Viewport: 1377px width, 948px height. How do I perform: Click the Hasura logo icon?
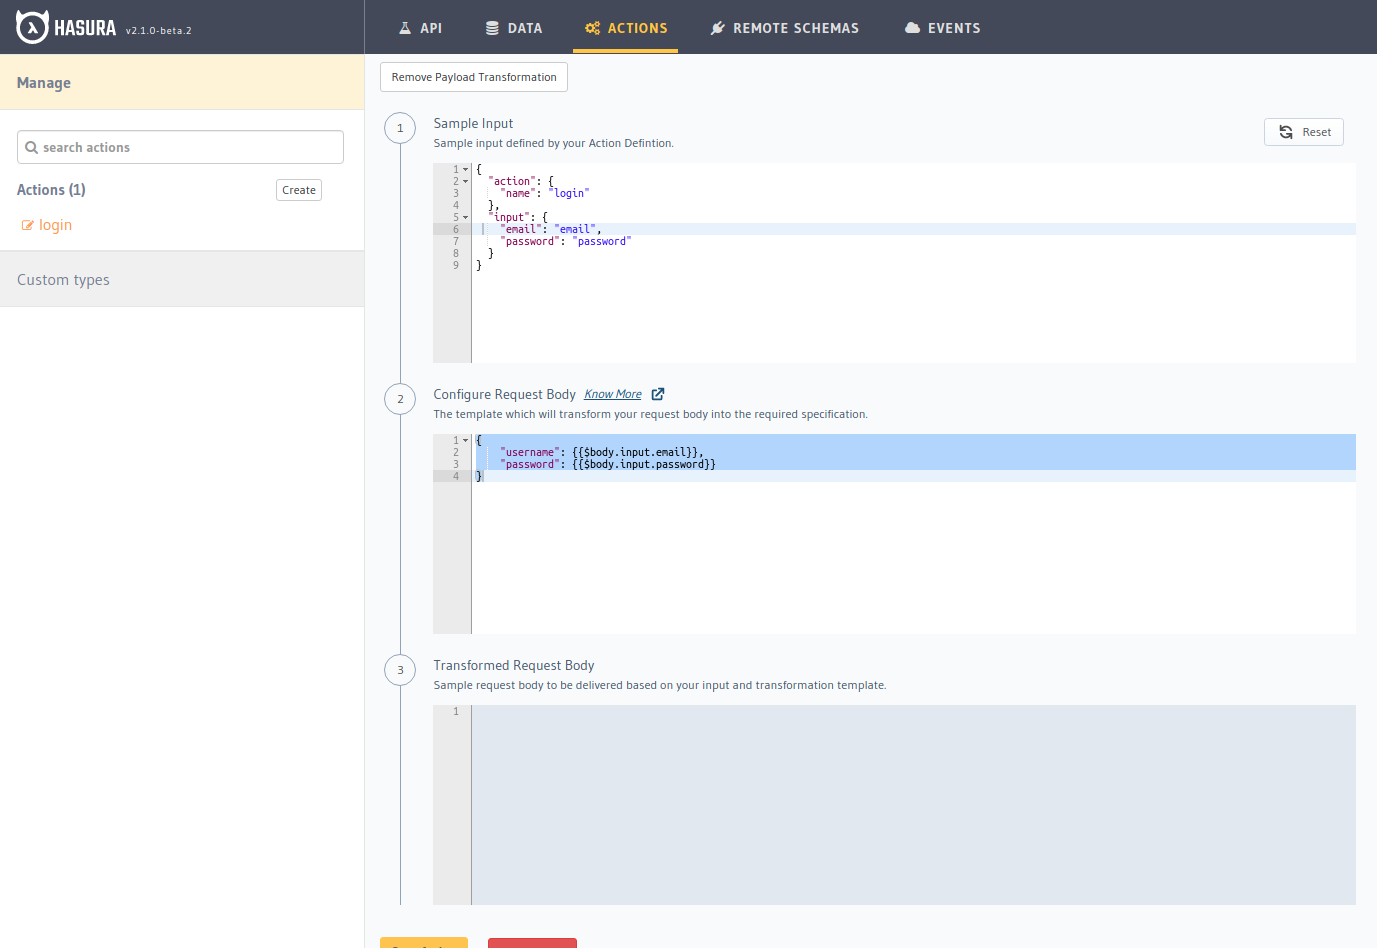point(32,27)
